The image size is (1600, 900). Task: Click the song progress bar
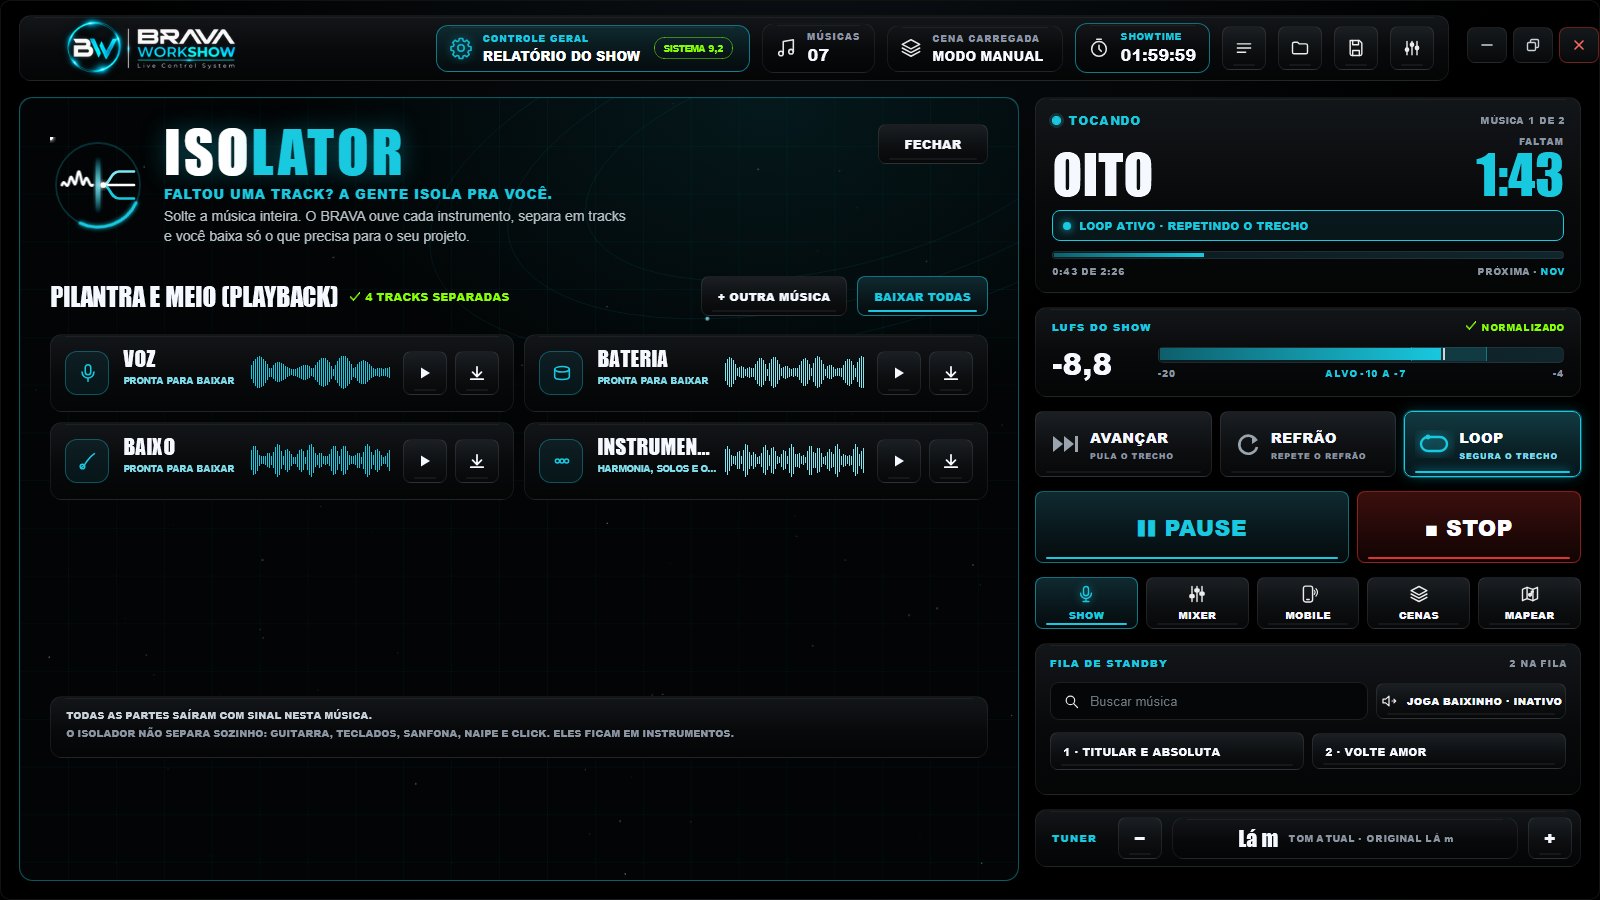coord(1307,255)
